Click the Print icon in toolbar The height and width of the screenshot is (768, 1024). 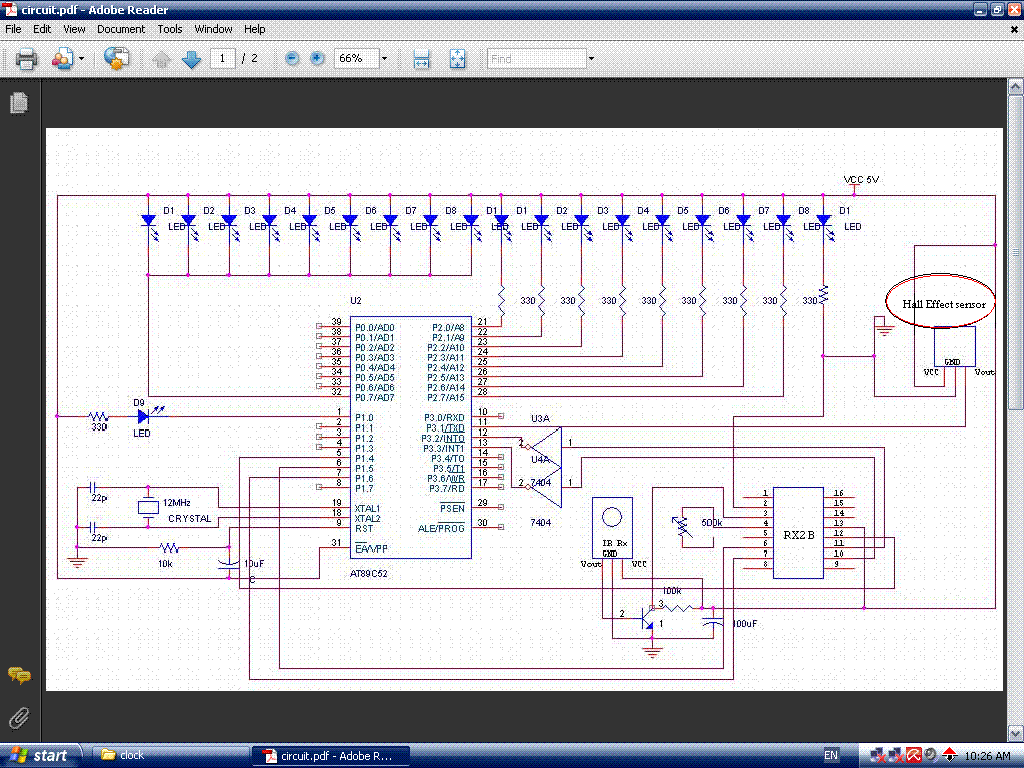pos(26,59)
